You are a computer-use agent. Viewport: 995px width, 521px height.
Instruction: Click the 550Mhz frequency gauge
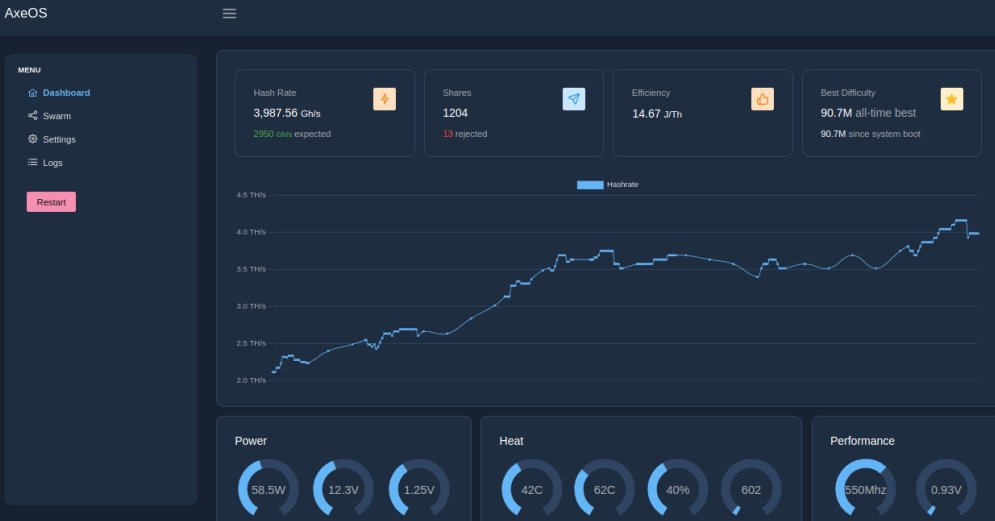(866, 489)
